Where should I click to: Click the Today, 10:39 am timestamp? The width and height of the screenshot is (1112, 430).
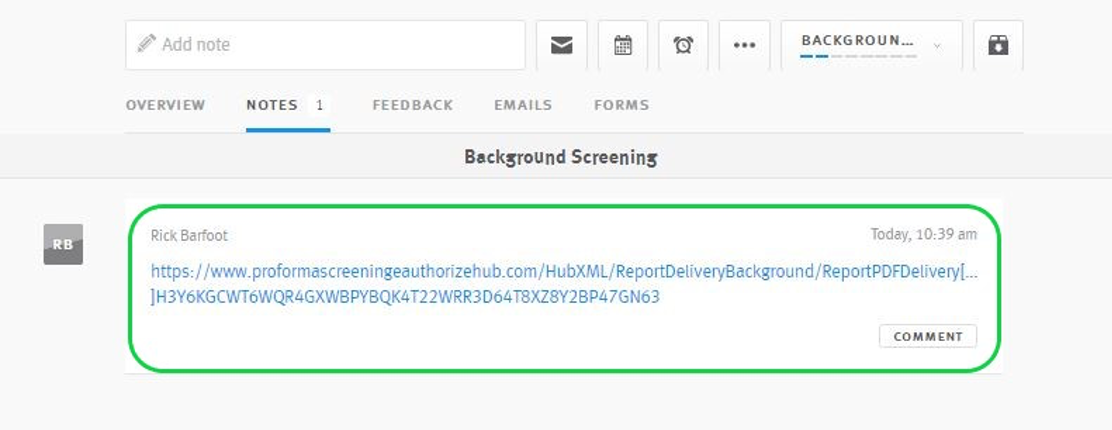[x=924, y=234]
